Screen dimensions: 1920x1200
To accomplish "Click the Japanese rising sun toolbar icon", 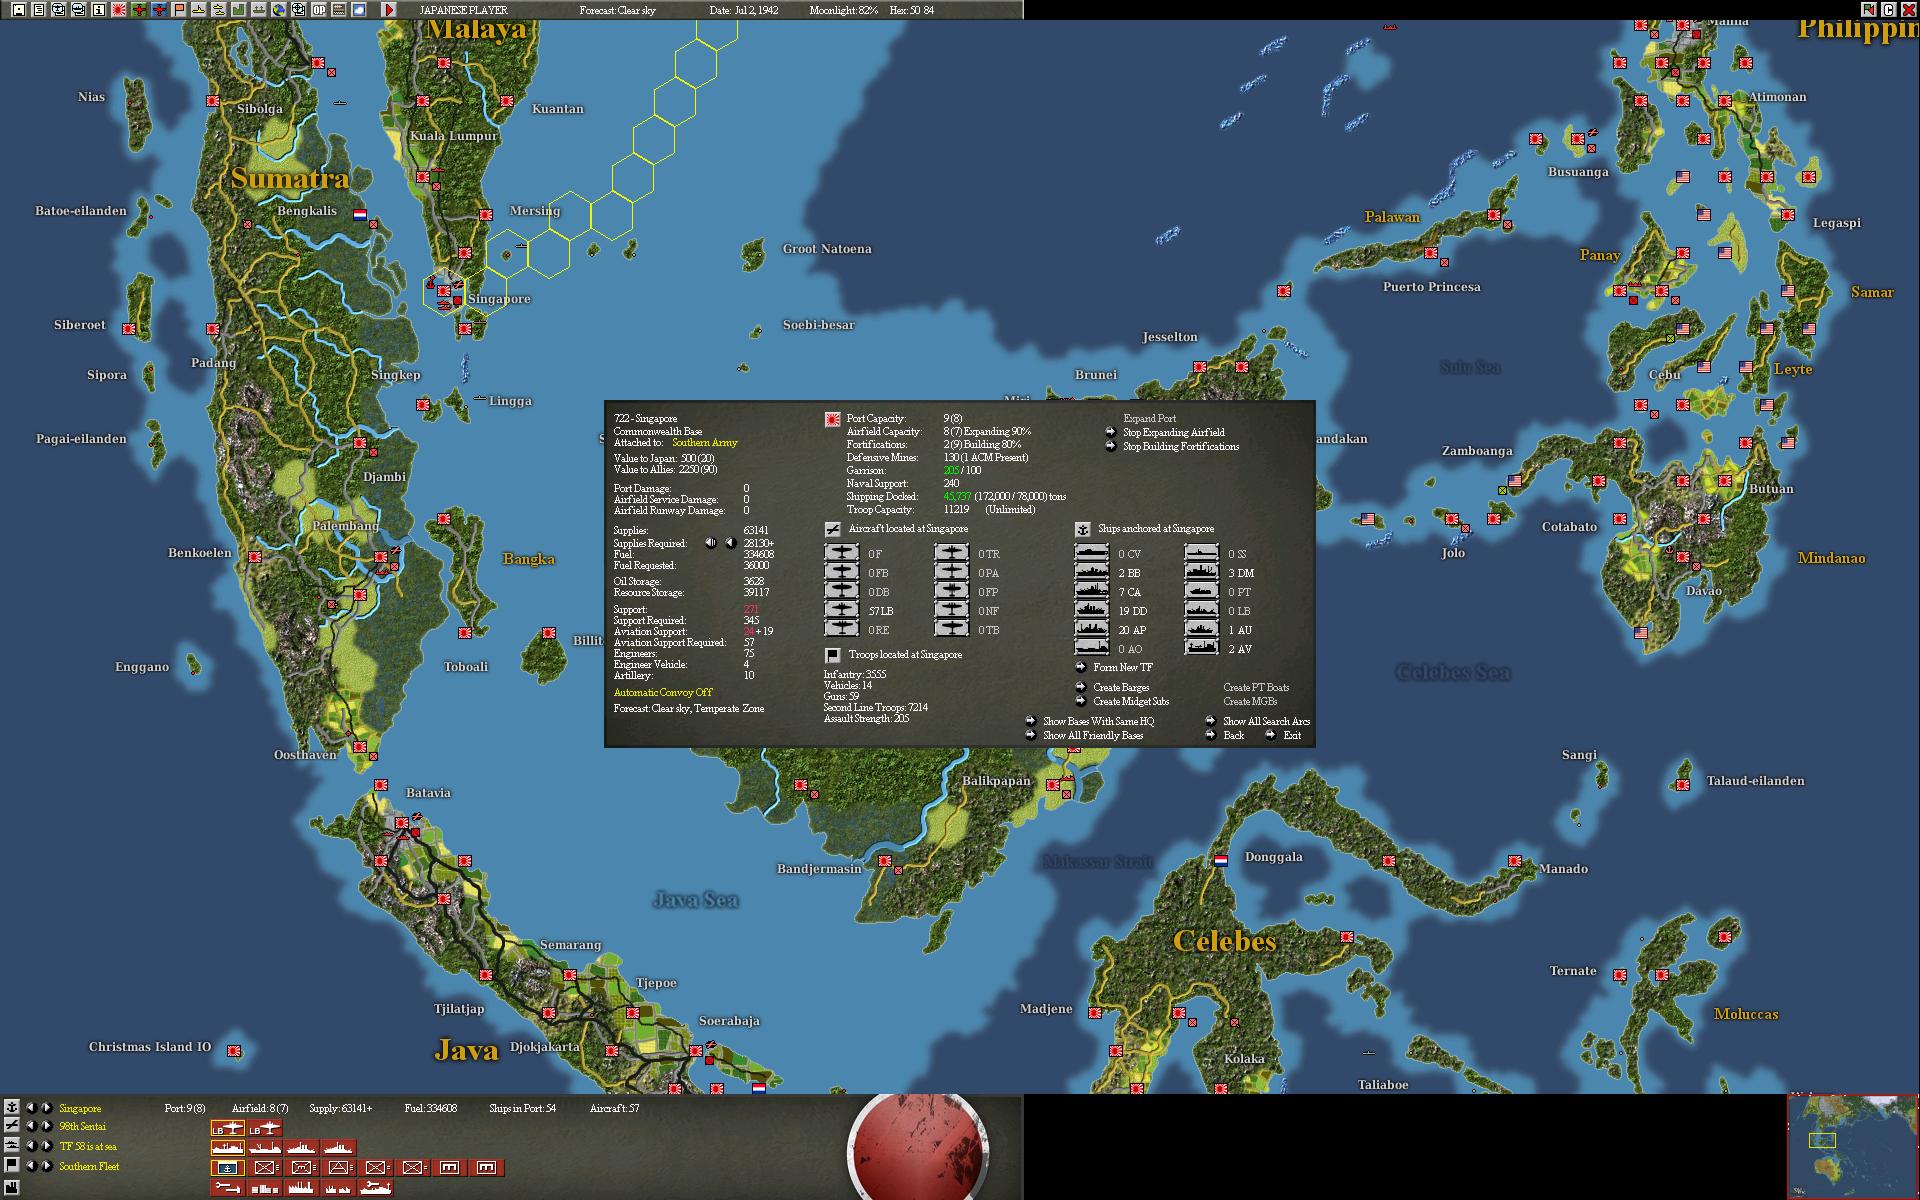I will tap(119, 10).
